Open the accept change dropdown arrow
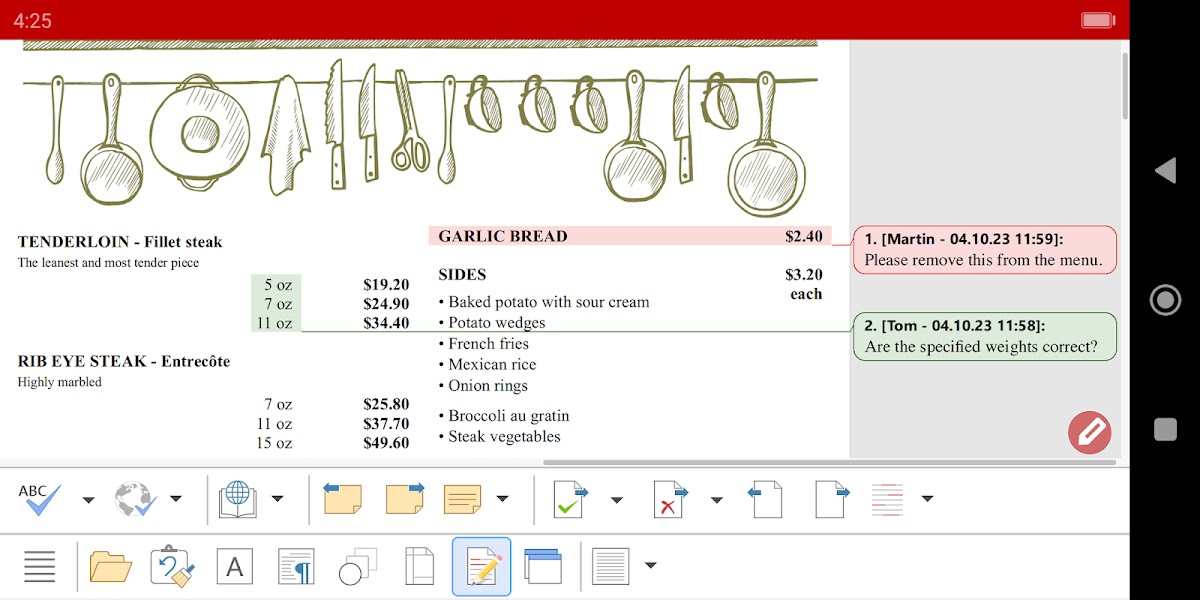Screen dimensions: 1200x600 (617, 499)
